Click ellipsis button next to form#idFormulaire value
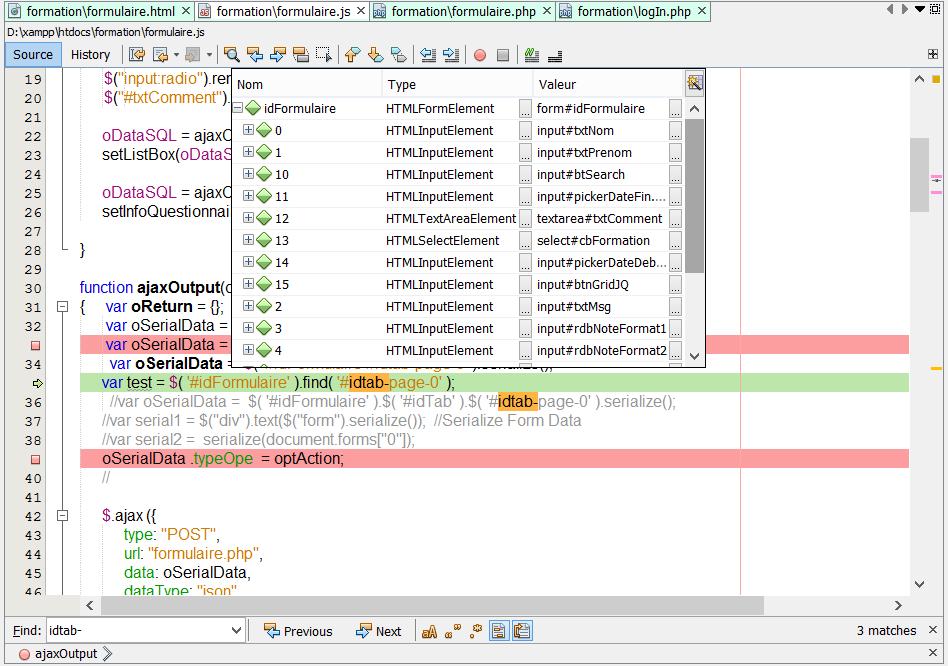This screenshot has width=948, height=666. tap(675, 109)
